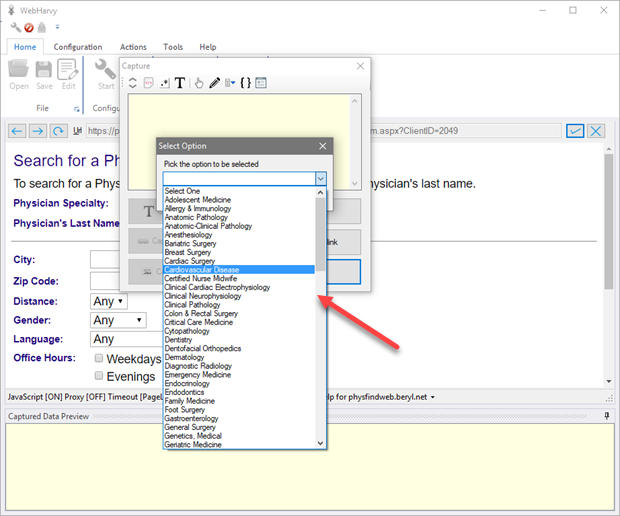Screen dimensions: 620x516
Task: Reload page with the refresh icon
Action: tap(59, 131)
